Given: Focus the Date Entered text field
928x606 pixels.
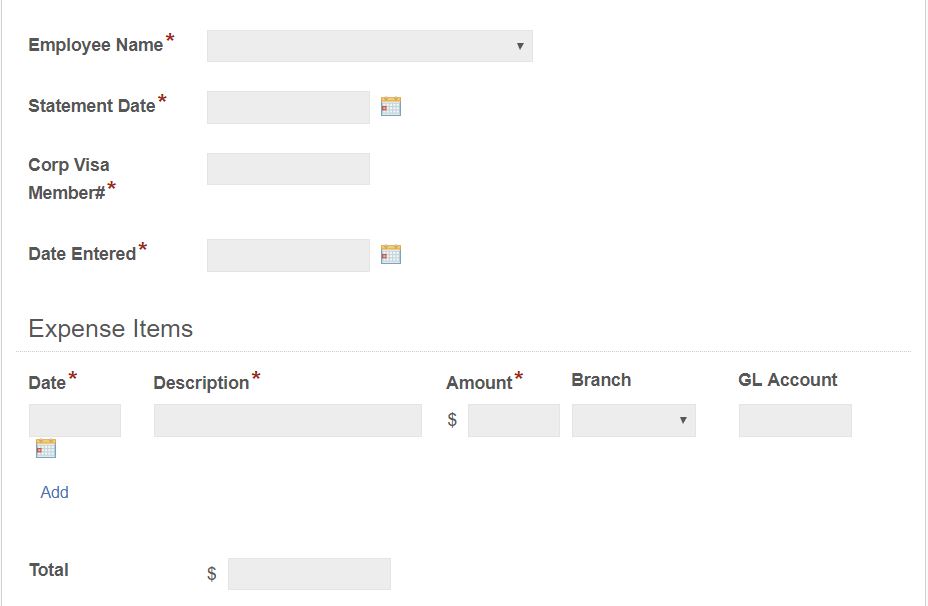Looking at the screenshot, I should [288, 255].
